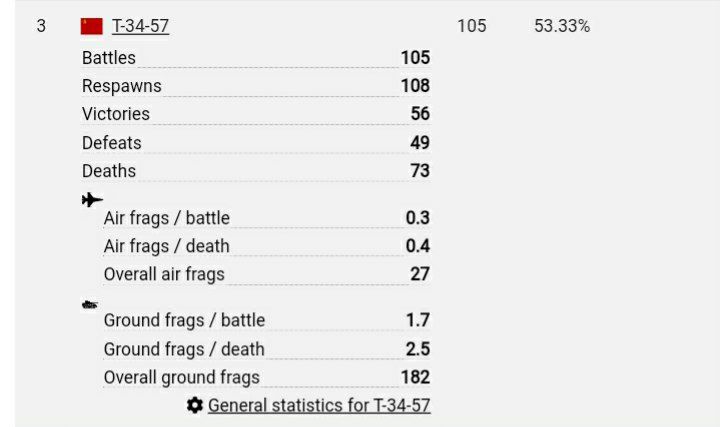Select the Defeats stat label
720x427 pixels.
click(x=112, y=143)
